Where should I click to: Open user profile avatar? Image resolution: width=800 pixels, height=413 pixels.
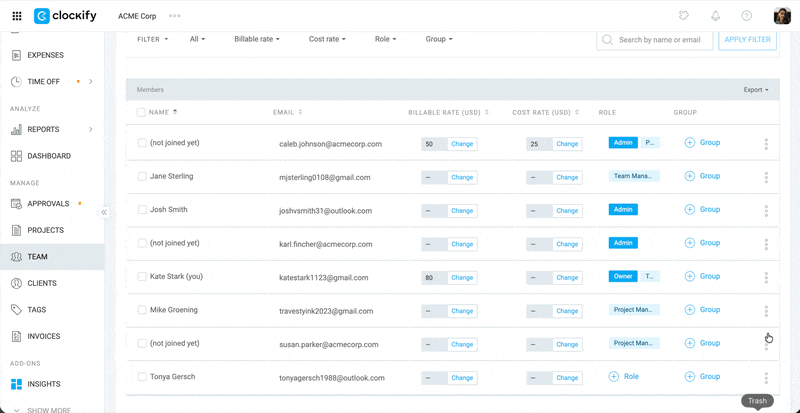click(782, 16)
